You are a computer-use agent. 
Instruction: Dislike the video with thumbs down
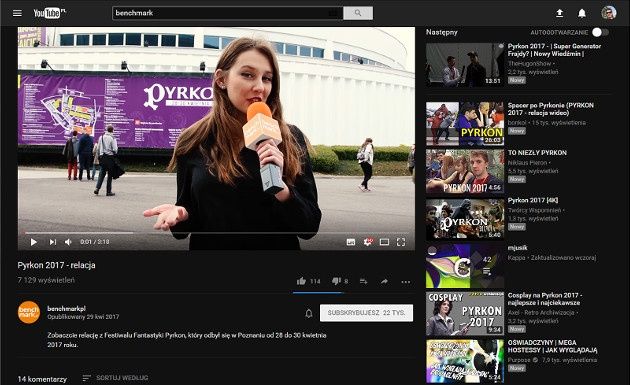point(337,281)
